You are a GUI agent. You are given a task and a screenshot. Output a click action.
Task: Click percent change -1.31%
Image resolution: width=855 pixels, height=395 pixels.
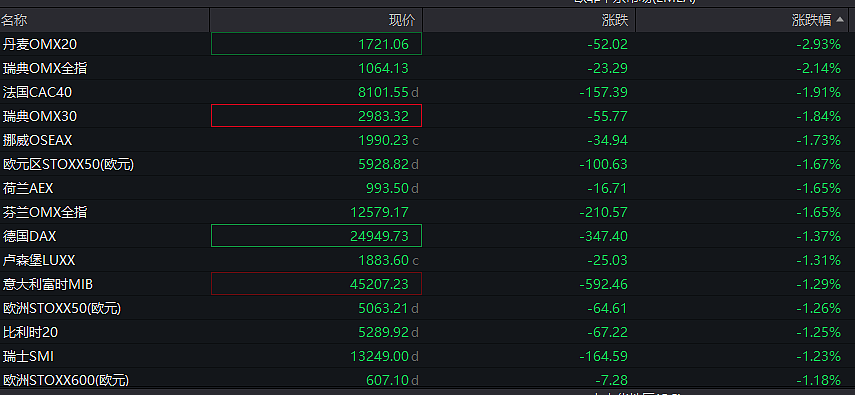[x=818, y=260]
